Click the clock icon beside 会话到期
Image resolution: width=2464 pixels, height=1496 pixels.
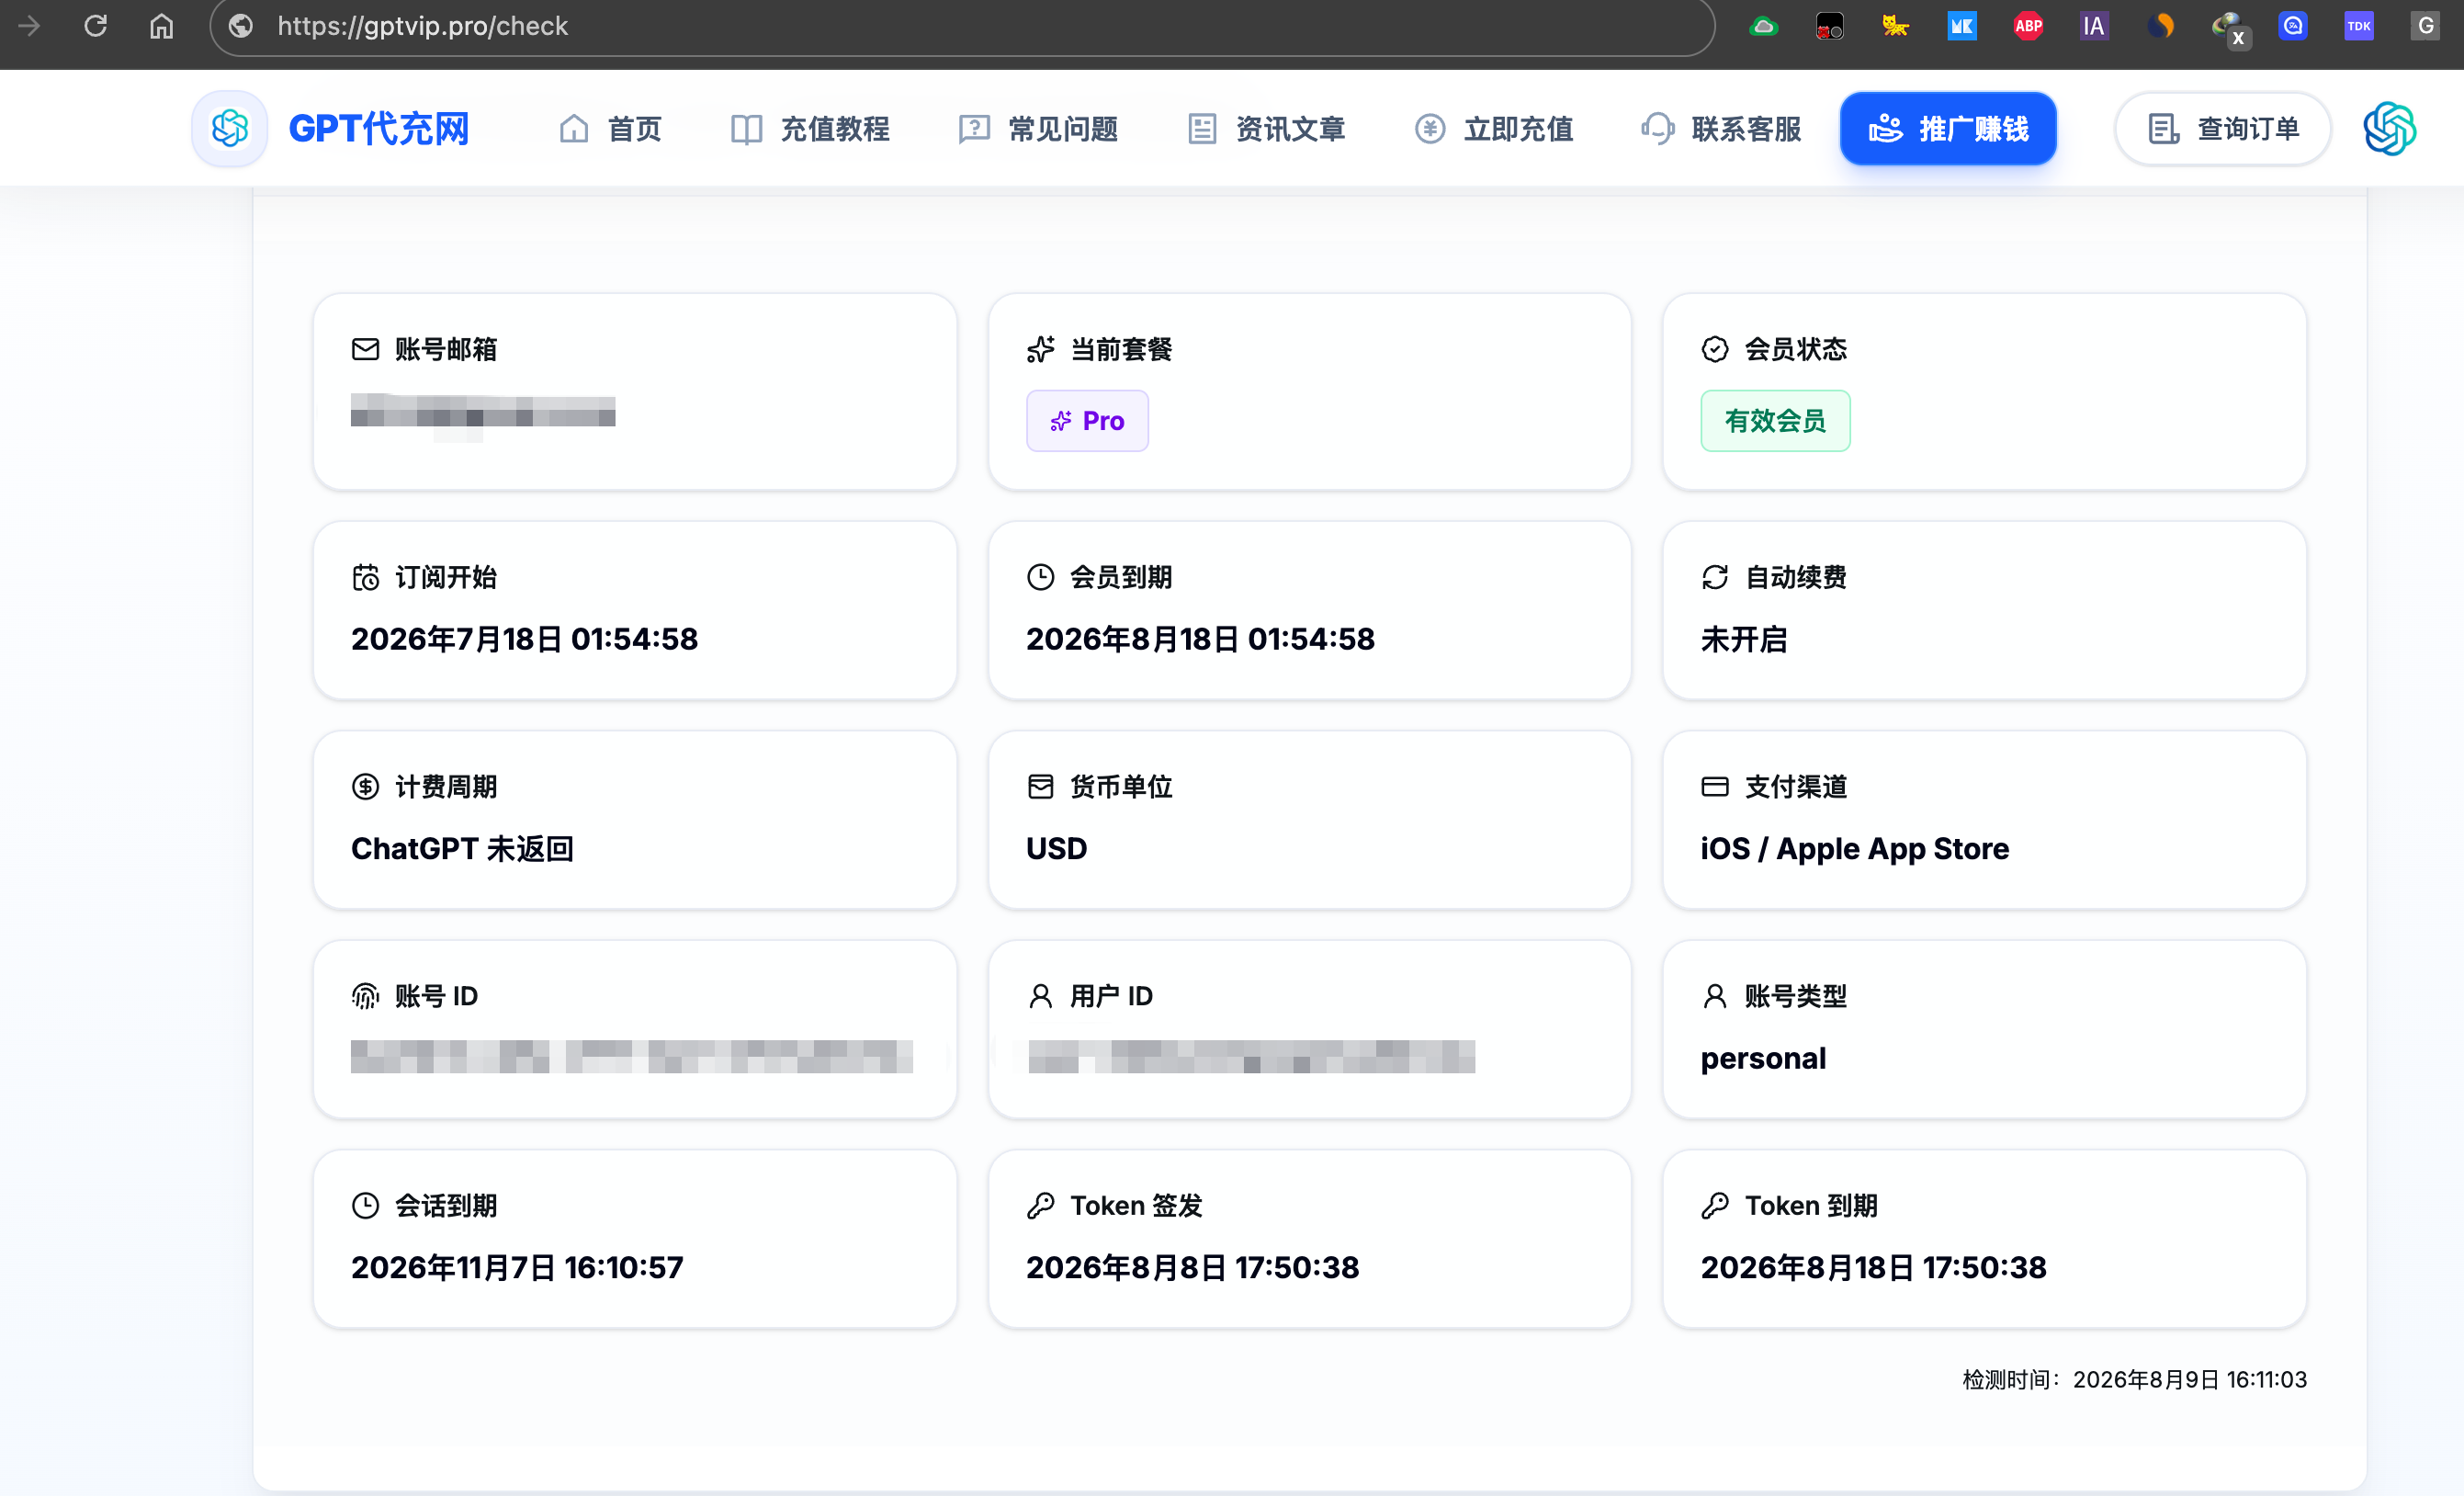[365, 1205]
